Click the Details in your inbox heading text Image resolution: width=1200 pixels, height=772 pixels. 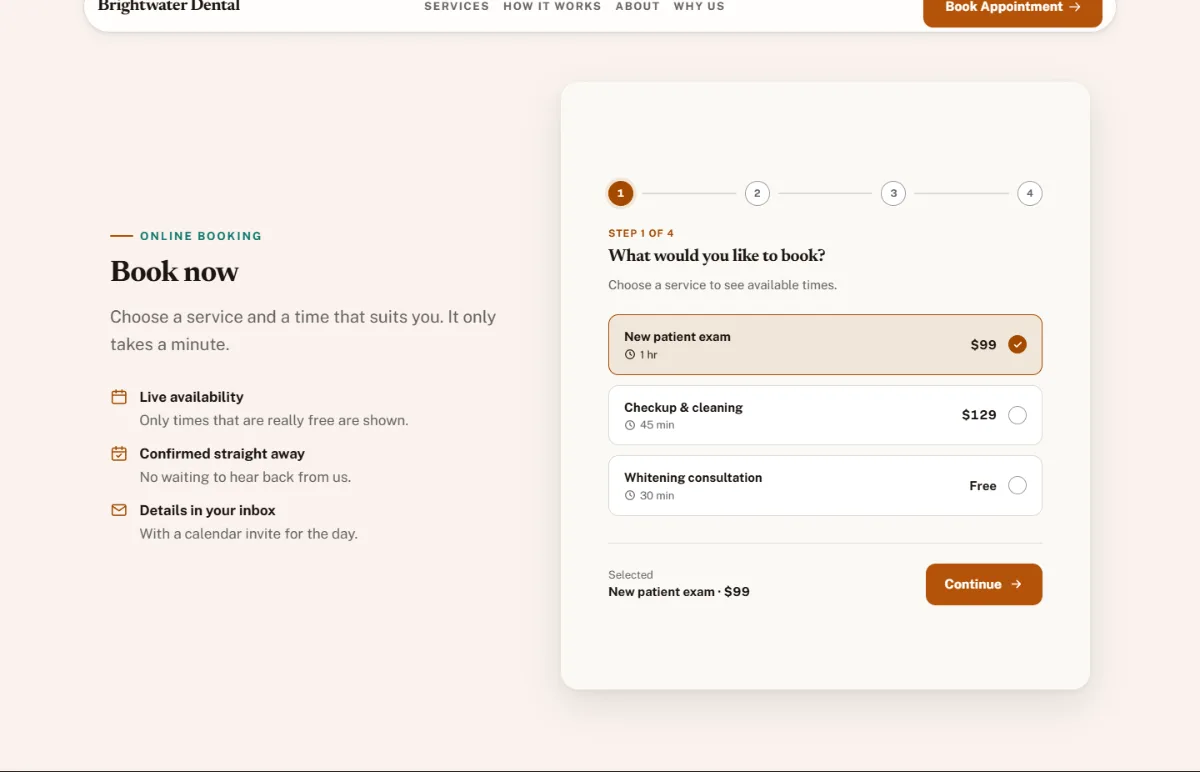point(207,510)
